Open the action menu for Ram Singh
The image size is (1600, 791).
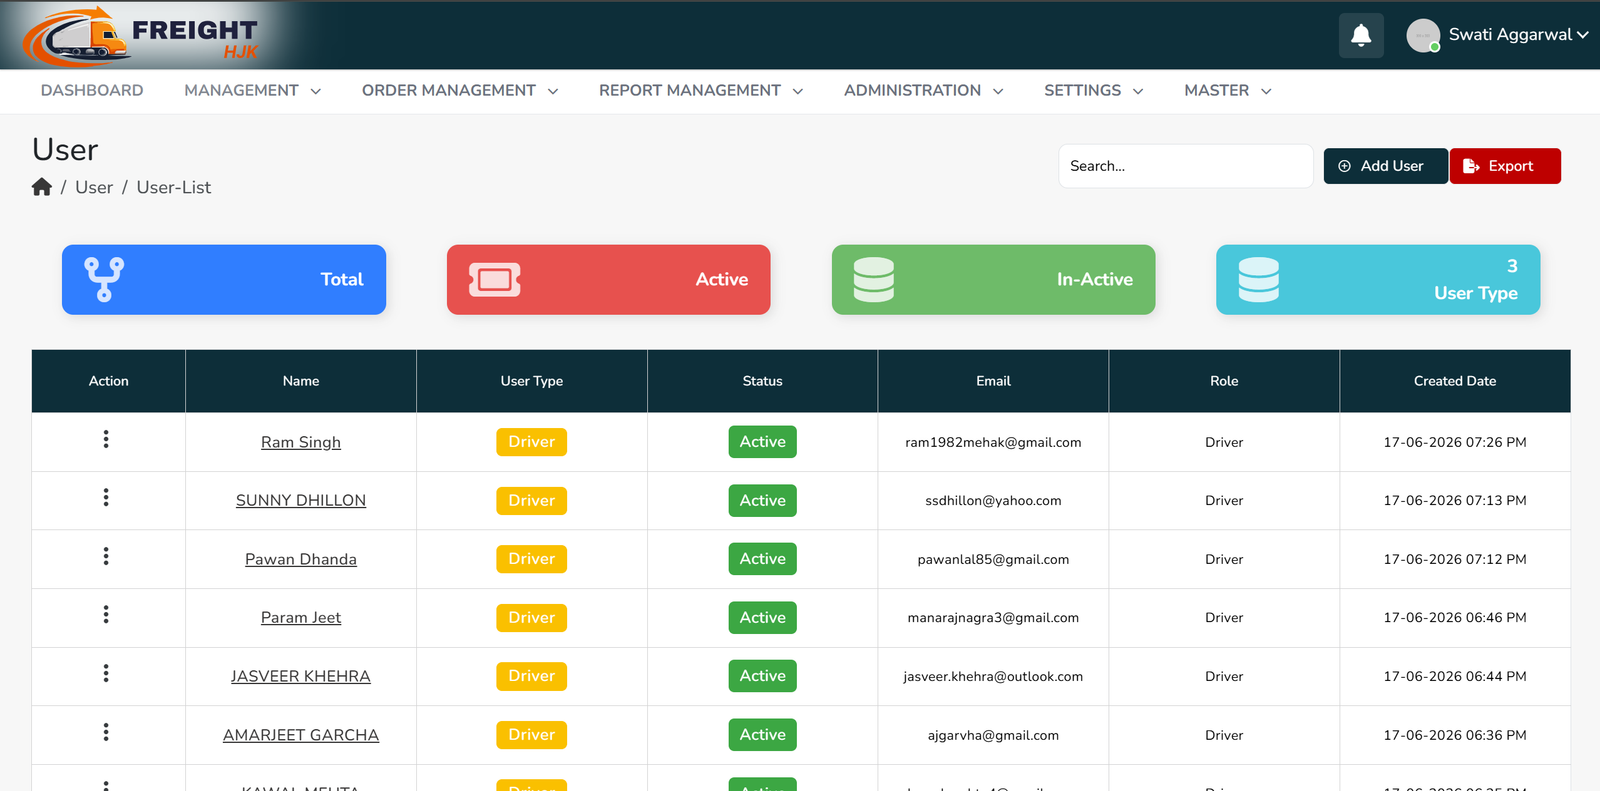(x=106, y=439)
